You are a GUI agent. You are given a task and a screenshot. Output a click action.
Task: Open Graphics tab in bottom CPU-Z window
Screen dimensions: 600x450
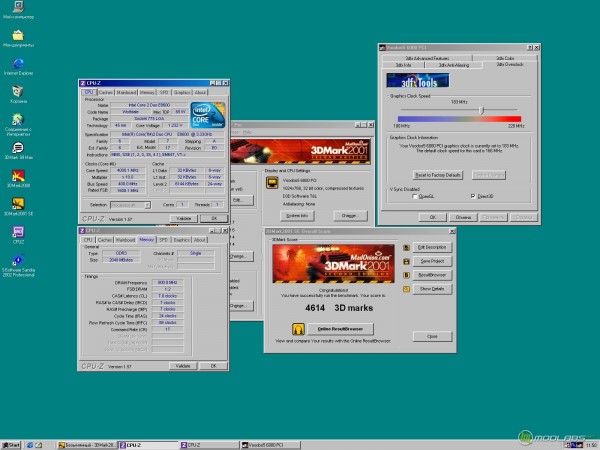(181, 240)
